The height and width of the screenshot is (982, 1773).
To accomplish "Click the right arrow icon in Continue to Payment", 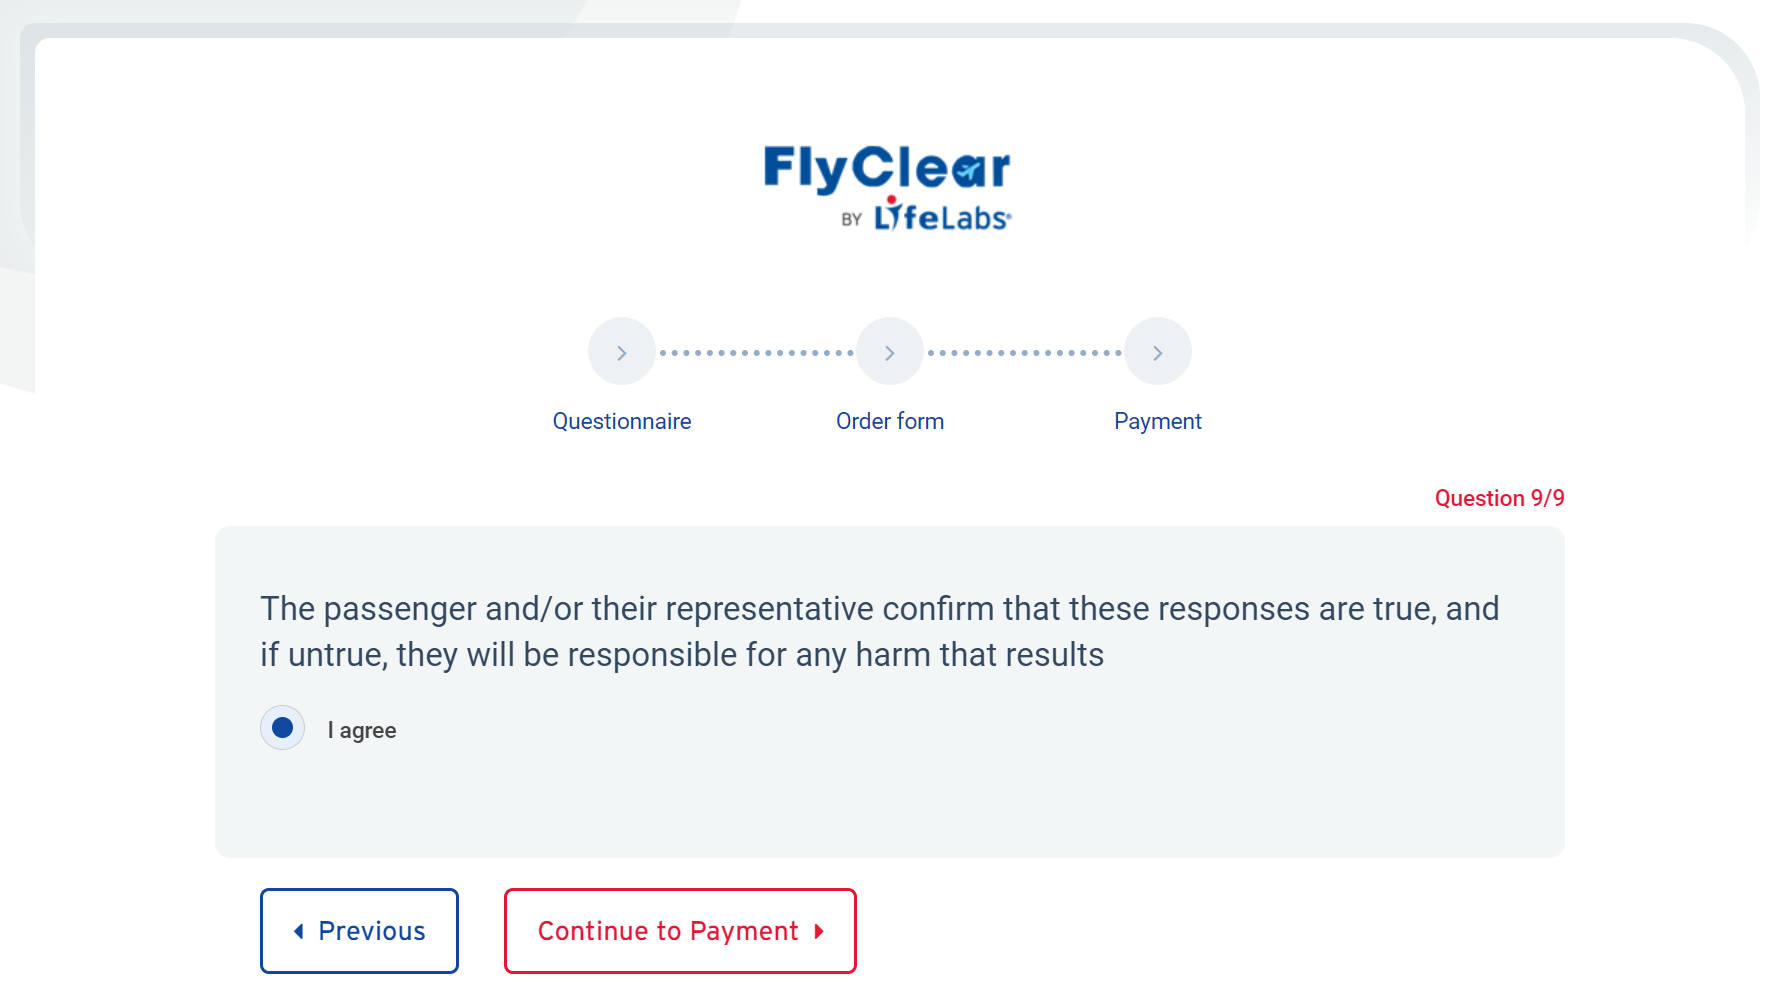I will pos(819,931).
